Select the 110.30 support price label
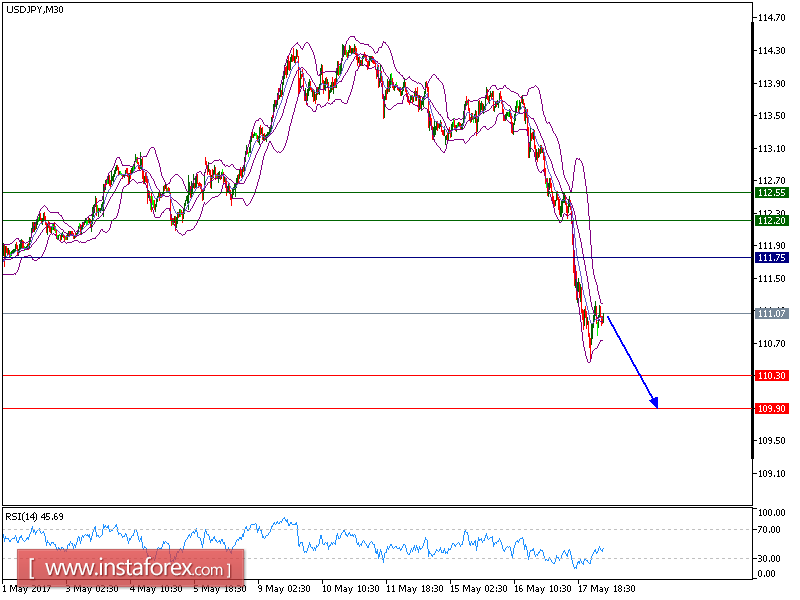Screen dimensions: 800x600 [x=770, y=376]
